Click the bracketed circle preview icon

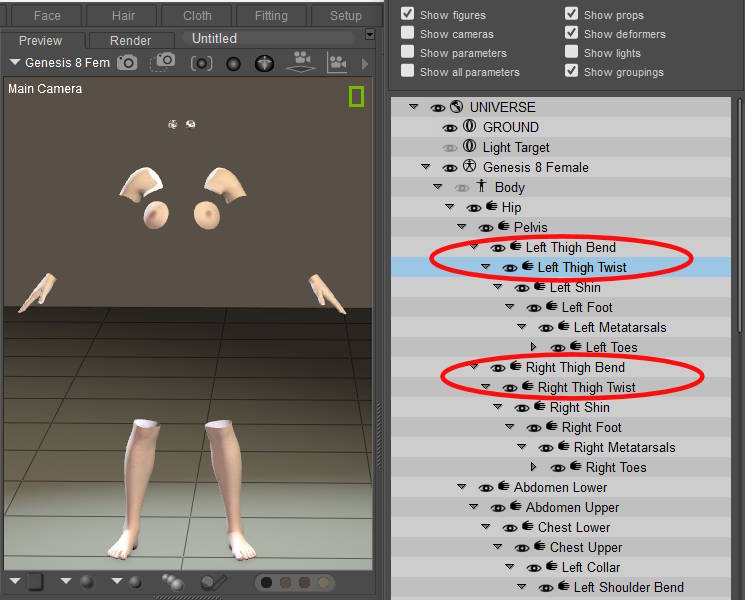(x=201, y=63)
